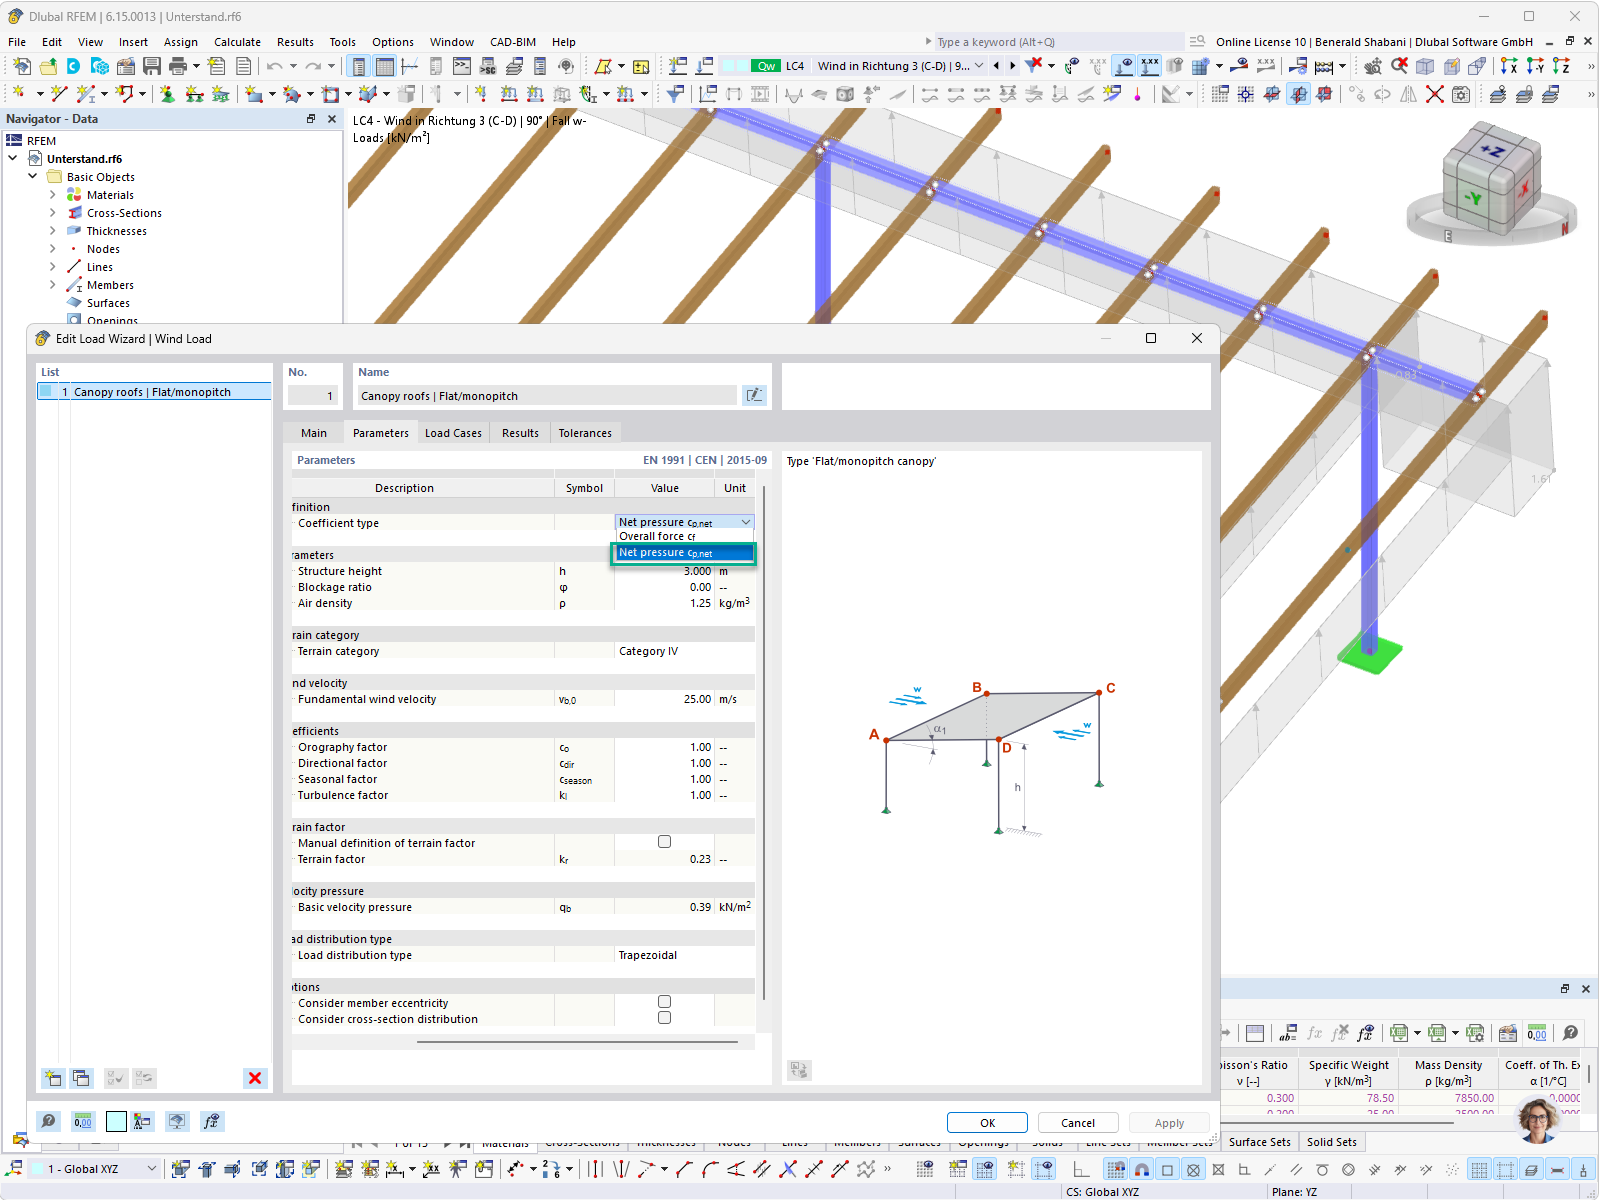Open units and decimal places in the dialog
Screen dimensions: 1600x1200
point(83,1122)
